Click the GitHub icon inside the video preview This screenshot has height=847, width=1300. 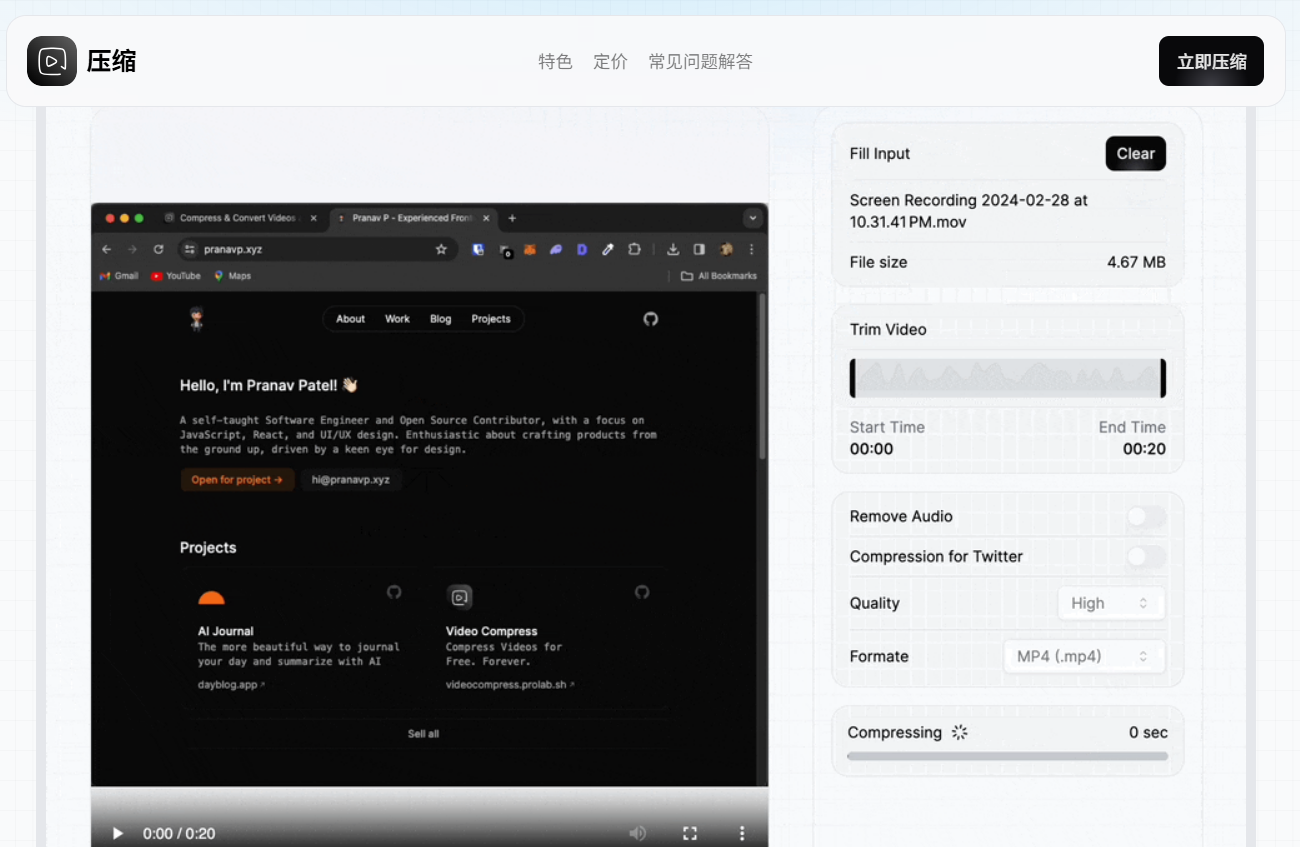(651, 319)
